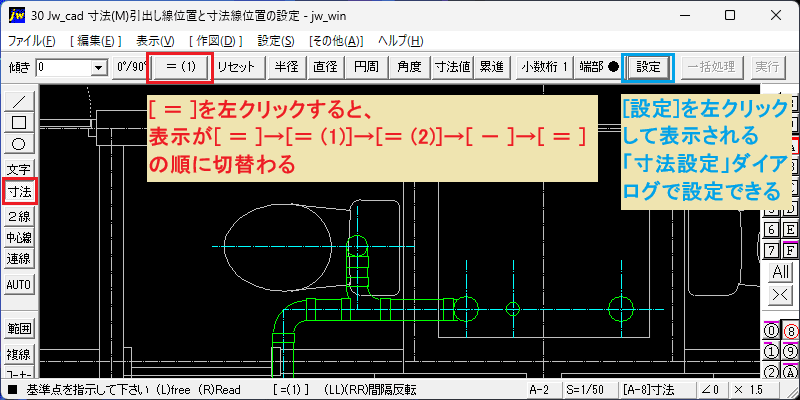Expand the 傾き angle dropdown
This screenshot has width=800, height=400.
coord(97,67)
